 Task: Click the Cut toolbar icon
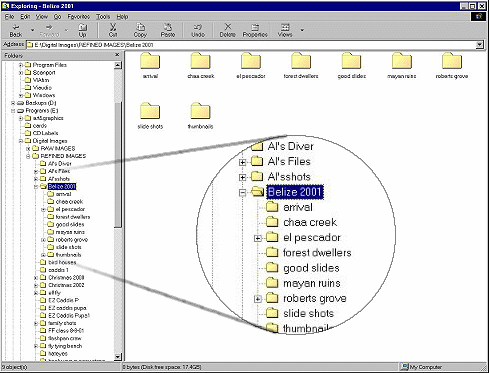(x=113, y=30)
